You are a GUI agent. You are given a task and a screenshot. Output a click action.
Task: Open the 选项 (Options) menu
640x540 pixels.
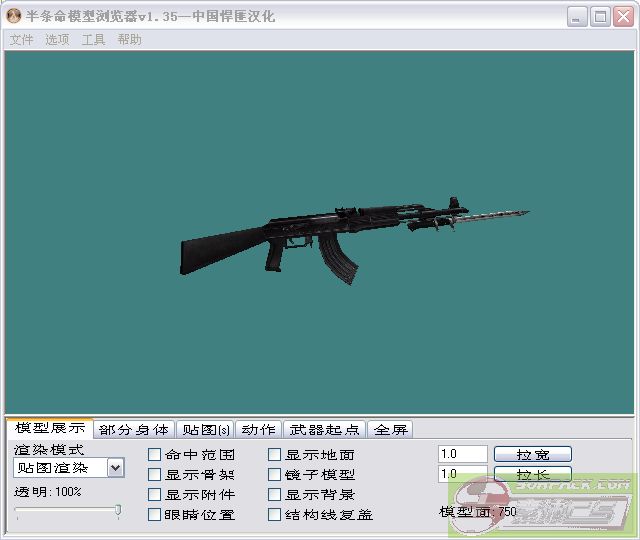click(x=57, y=40)
